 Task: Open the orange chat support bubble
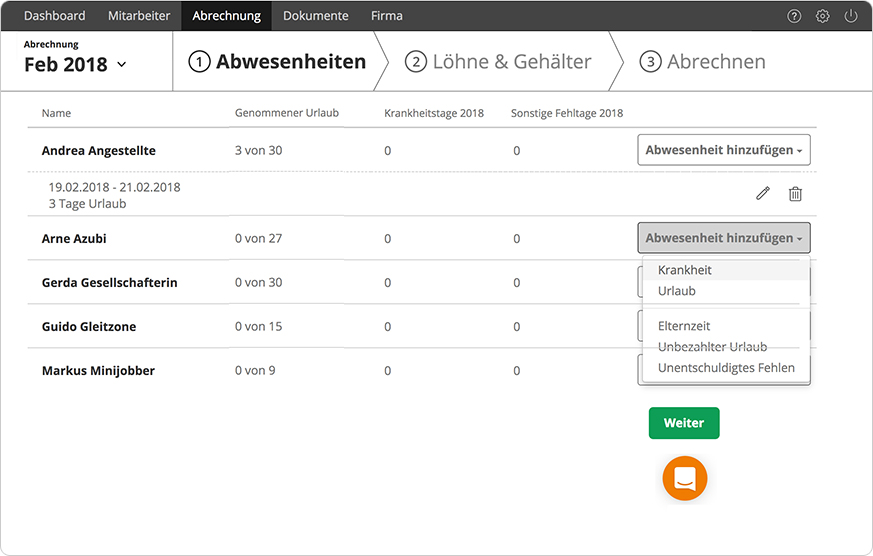pyautogui.click(x=685, y=478)
